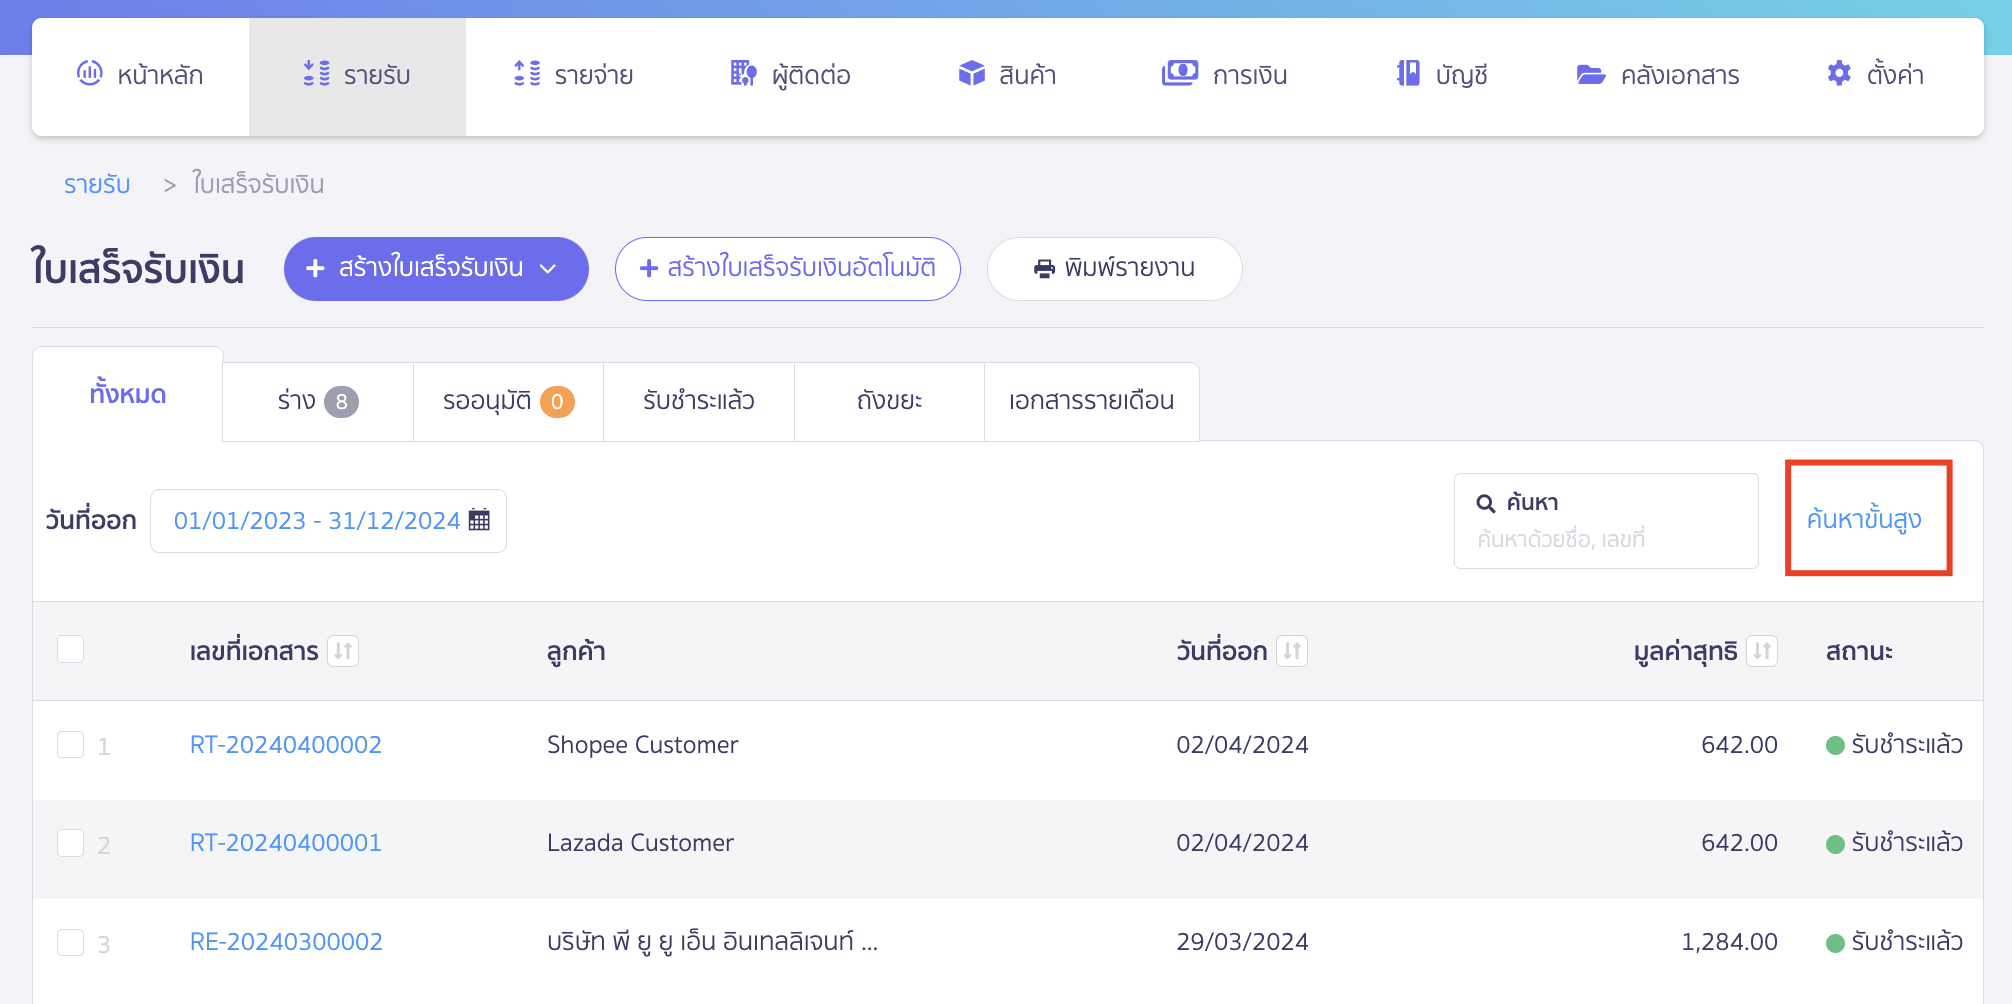
Task: Click the Shopee Customer cell
Action: click(643, 745)
